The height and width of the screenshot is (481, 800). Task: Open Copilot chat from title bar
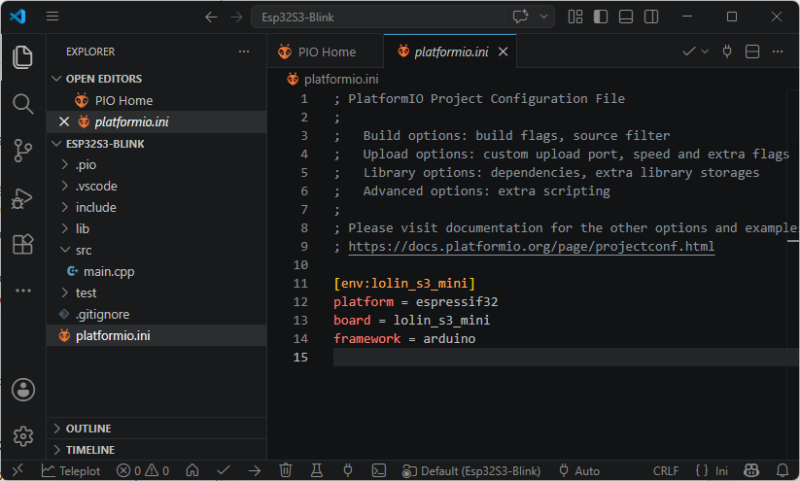pos(520,17)
